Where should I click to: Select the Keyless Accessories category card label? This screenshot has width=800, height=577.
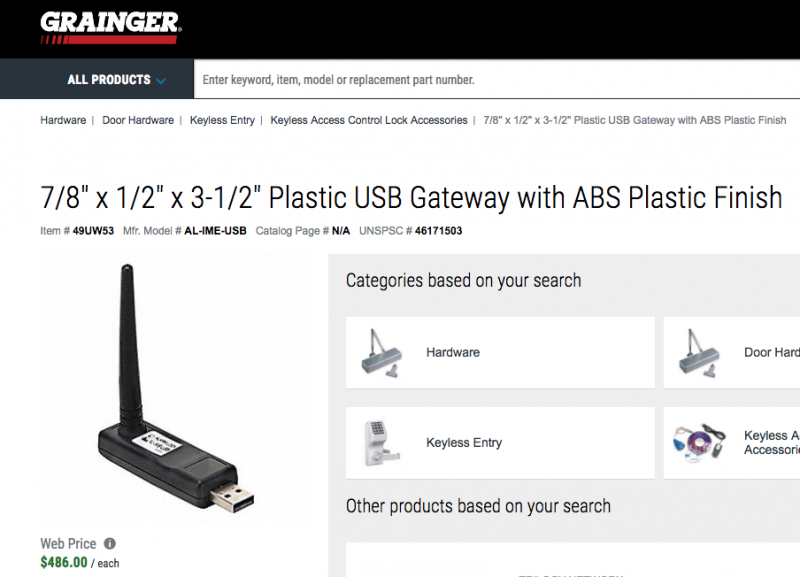[x=772, y=443]
